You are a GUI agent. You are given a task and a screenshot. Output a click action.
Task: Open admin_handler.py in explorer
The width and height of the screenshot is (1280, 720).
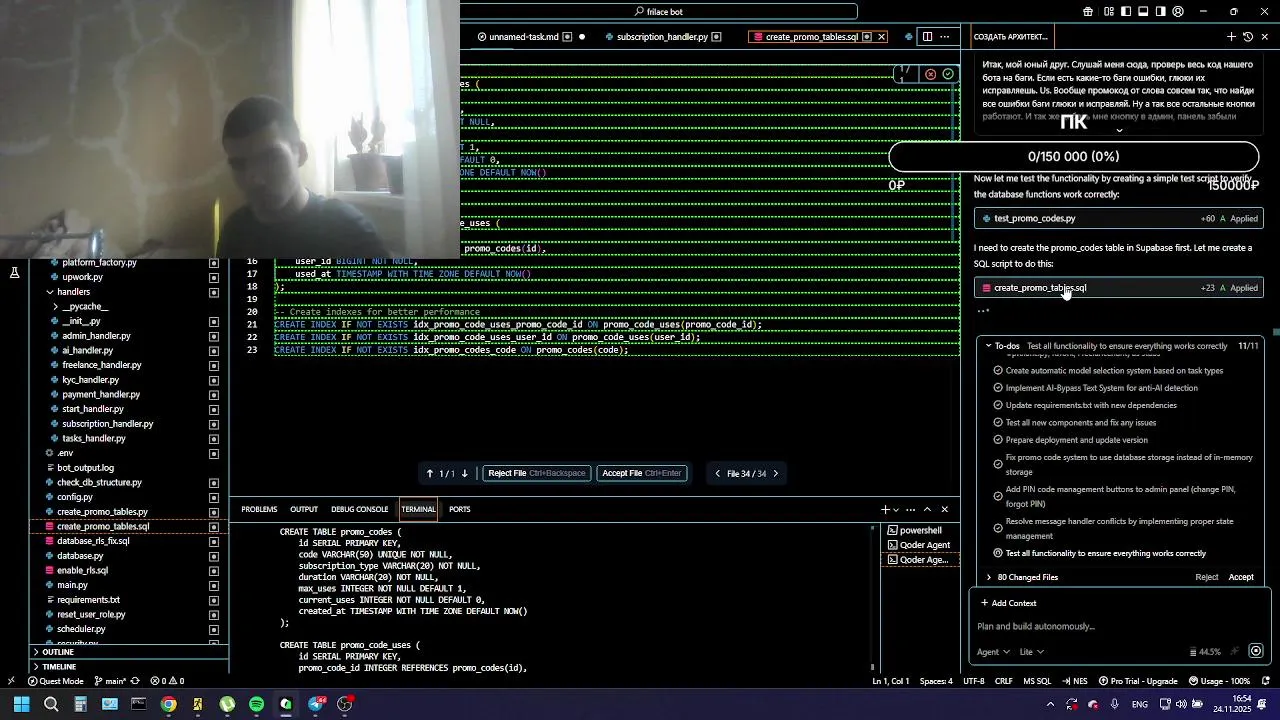(96, 336)
